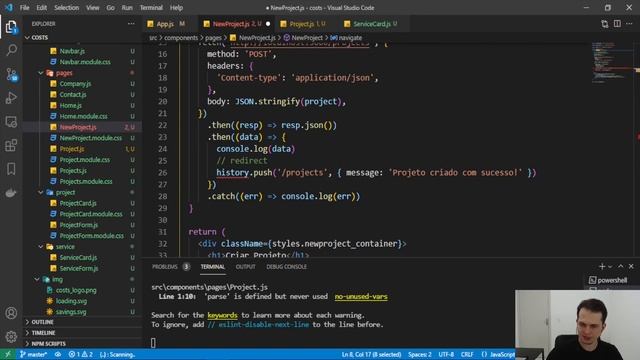
Task: Open the View menu
Action: coord(93,8)
